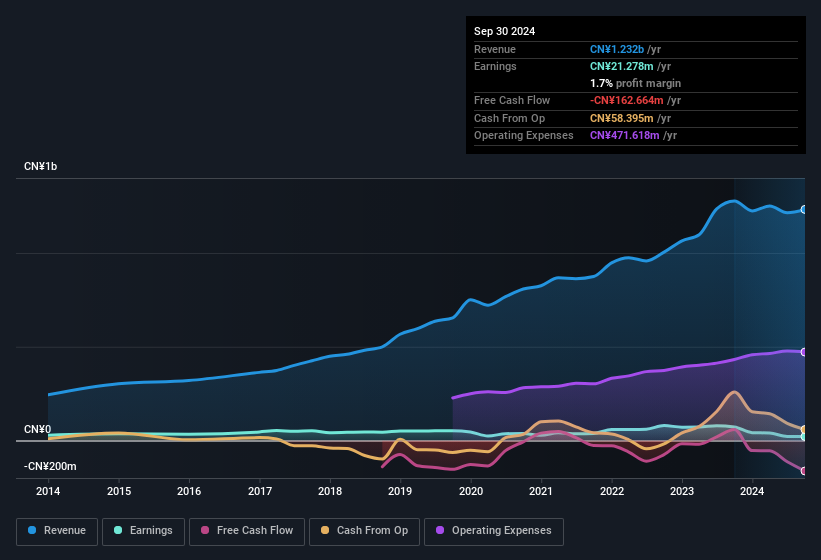
Task: Toggle the Revenue legend button
Action: point(57,531)
